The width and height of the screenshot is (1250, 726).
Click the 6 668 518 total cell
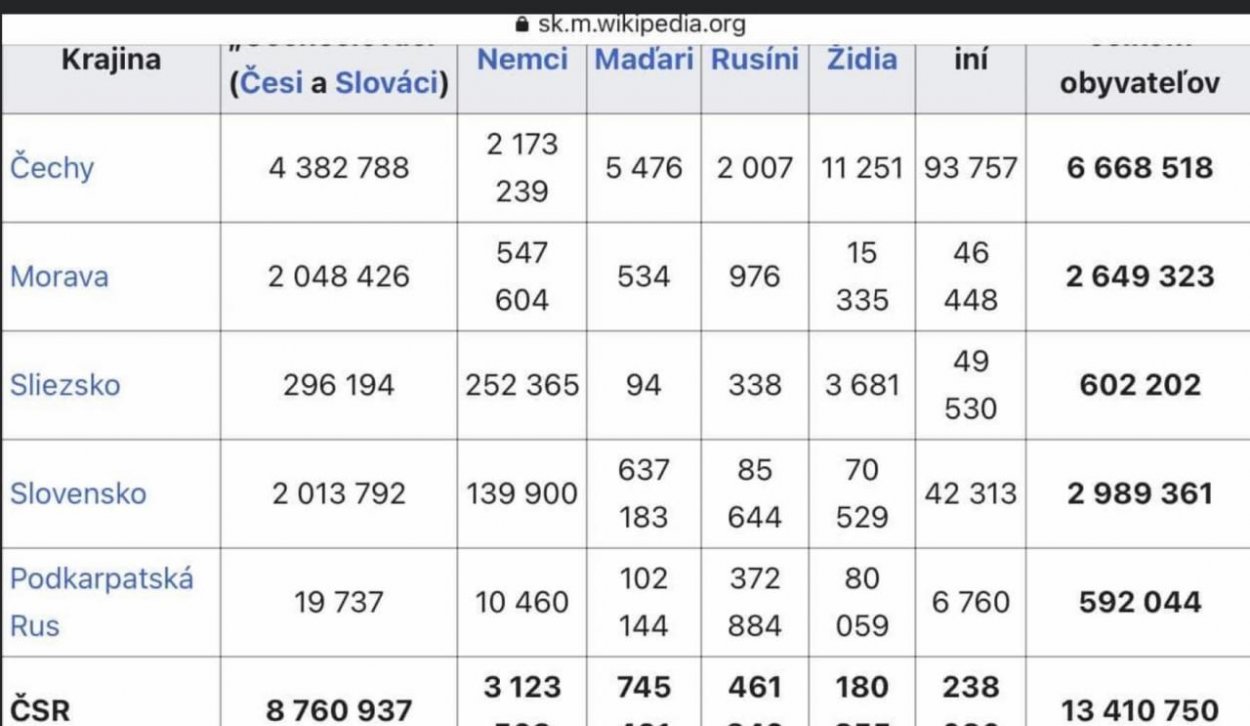[1143, 168]
